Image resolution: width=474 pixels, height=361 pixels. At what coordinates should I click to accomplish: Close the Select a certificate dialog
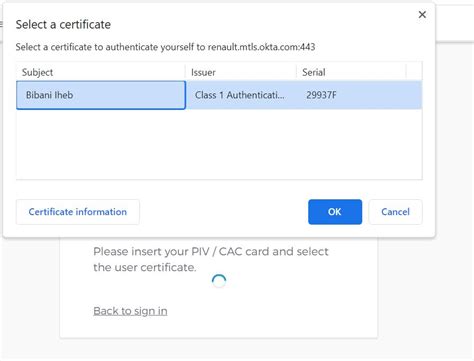[422, 15]
